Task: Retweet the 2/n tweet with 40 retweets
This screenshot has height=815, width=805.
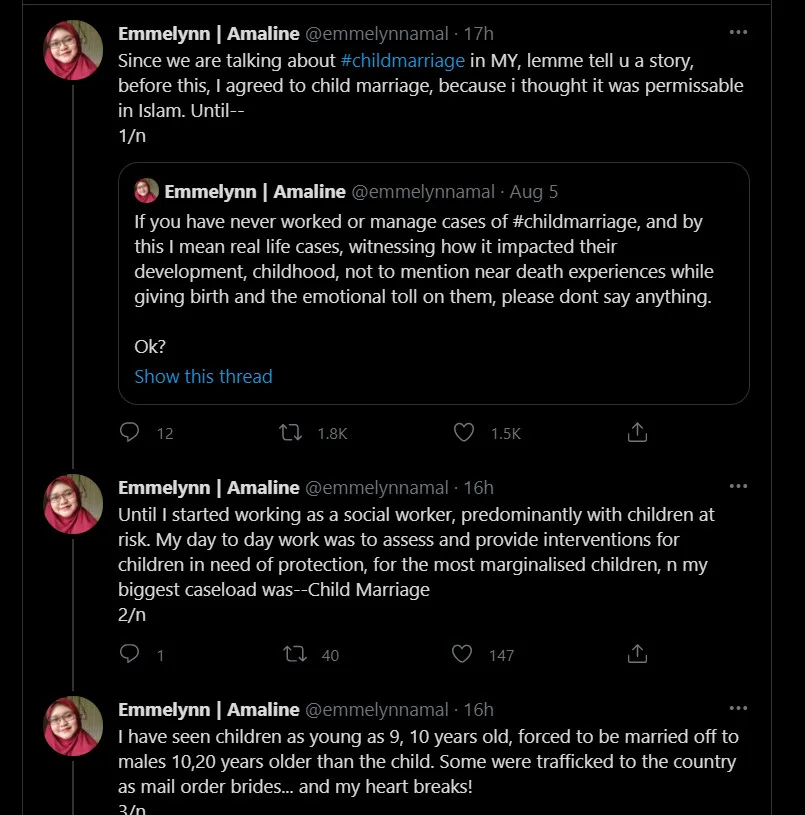Action: pos(295,654)
